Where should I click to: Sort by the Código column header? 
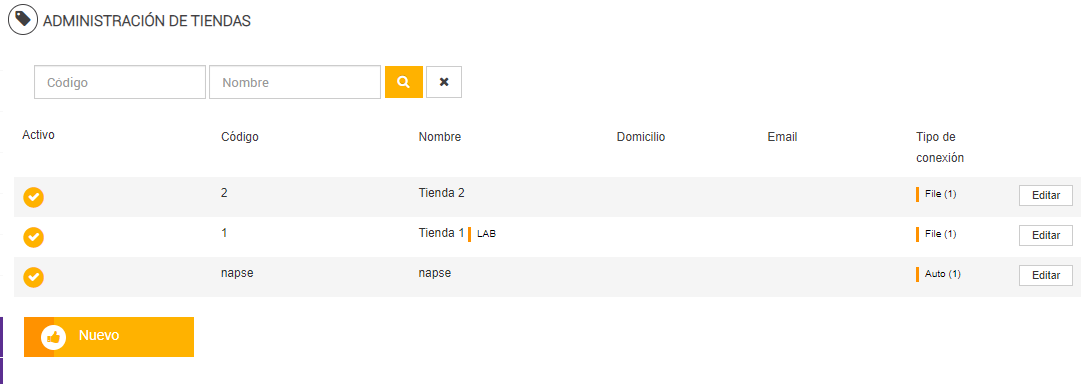(240, 137)
